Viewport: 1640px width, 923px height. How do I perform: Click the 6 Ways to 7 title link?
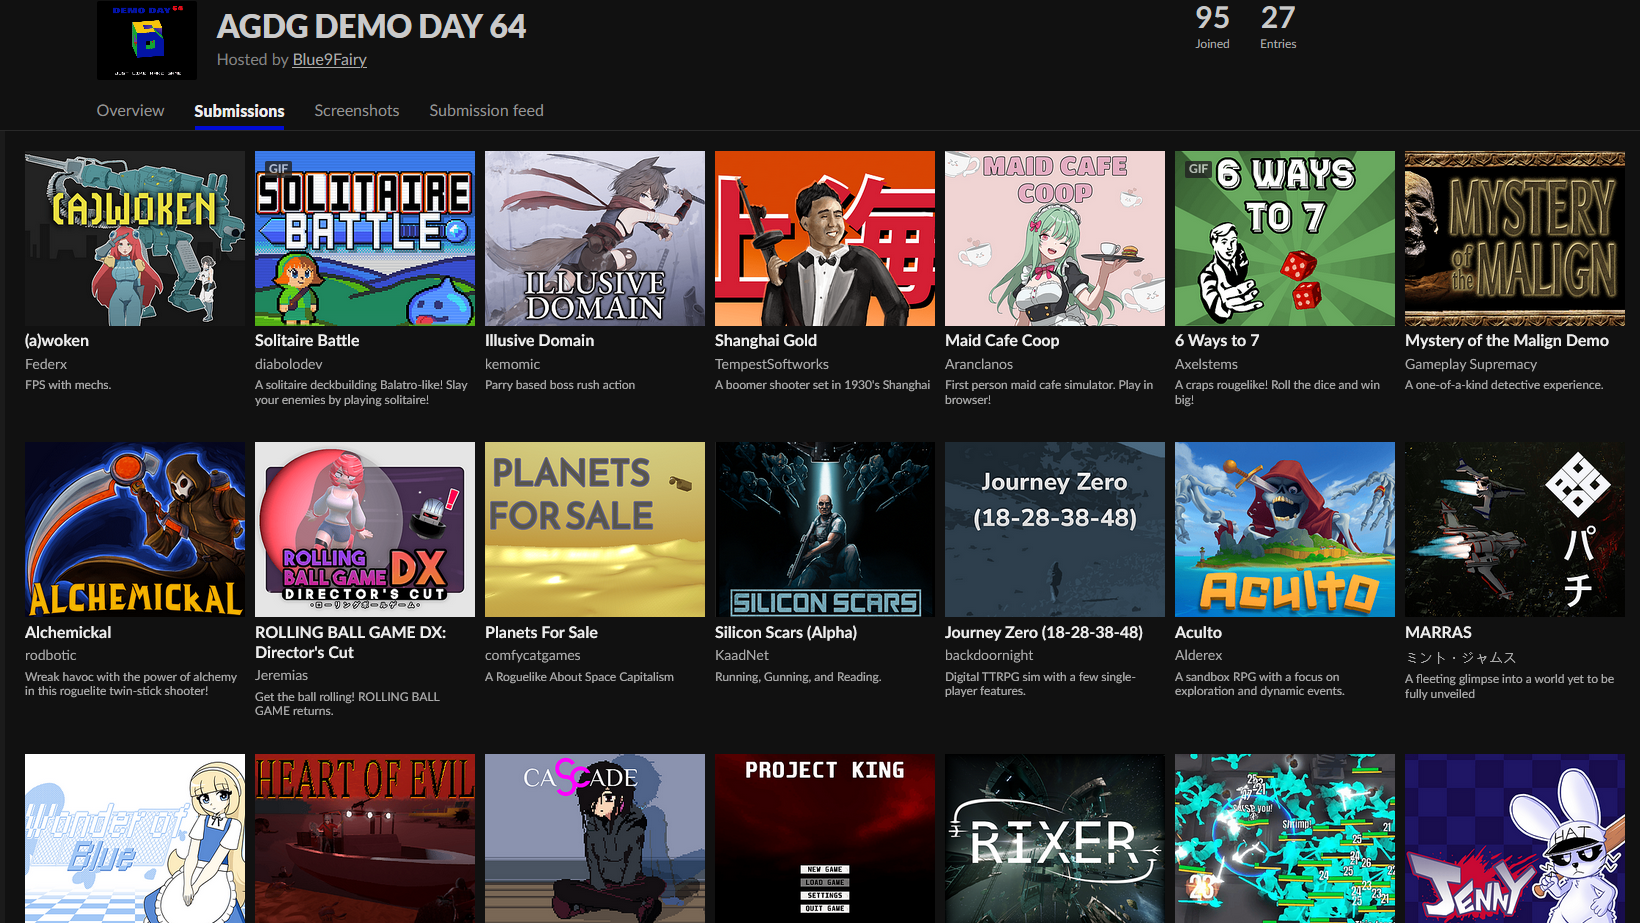(1217, 341)
